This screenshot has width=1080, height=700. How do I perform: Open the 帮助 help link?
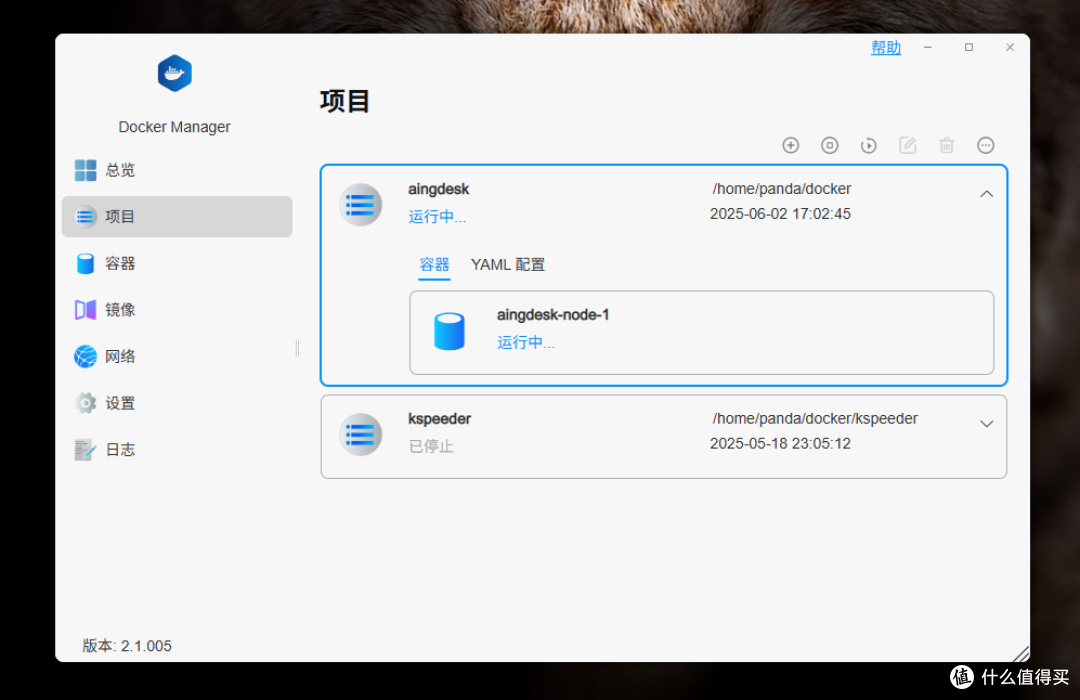point(886,48)
